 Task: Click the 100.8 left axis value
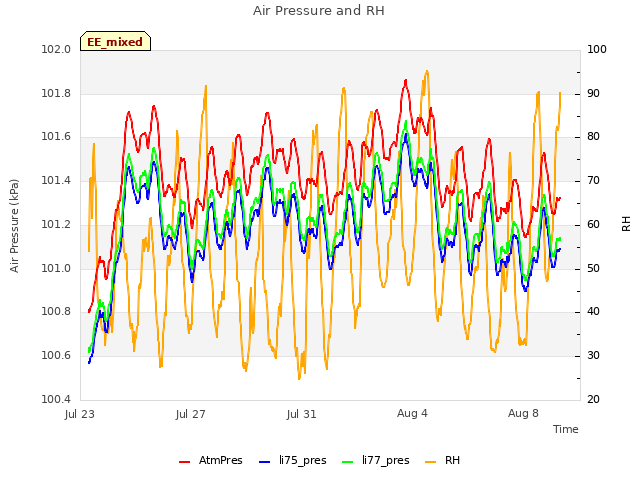coord(56,312)
